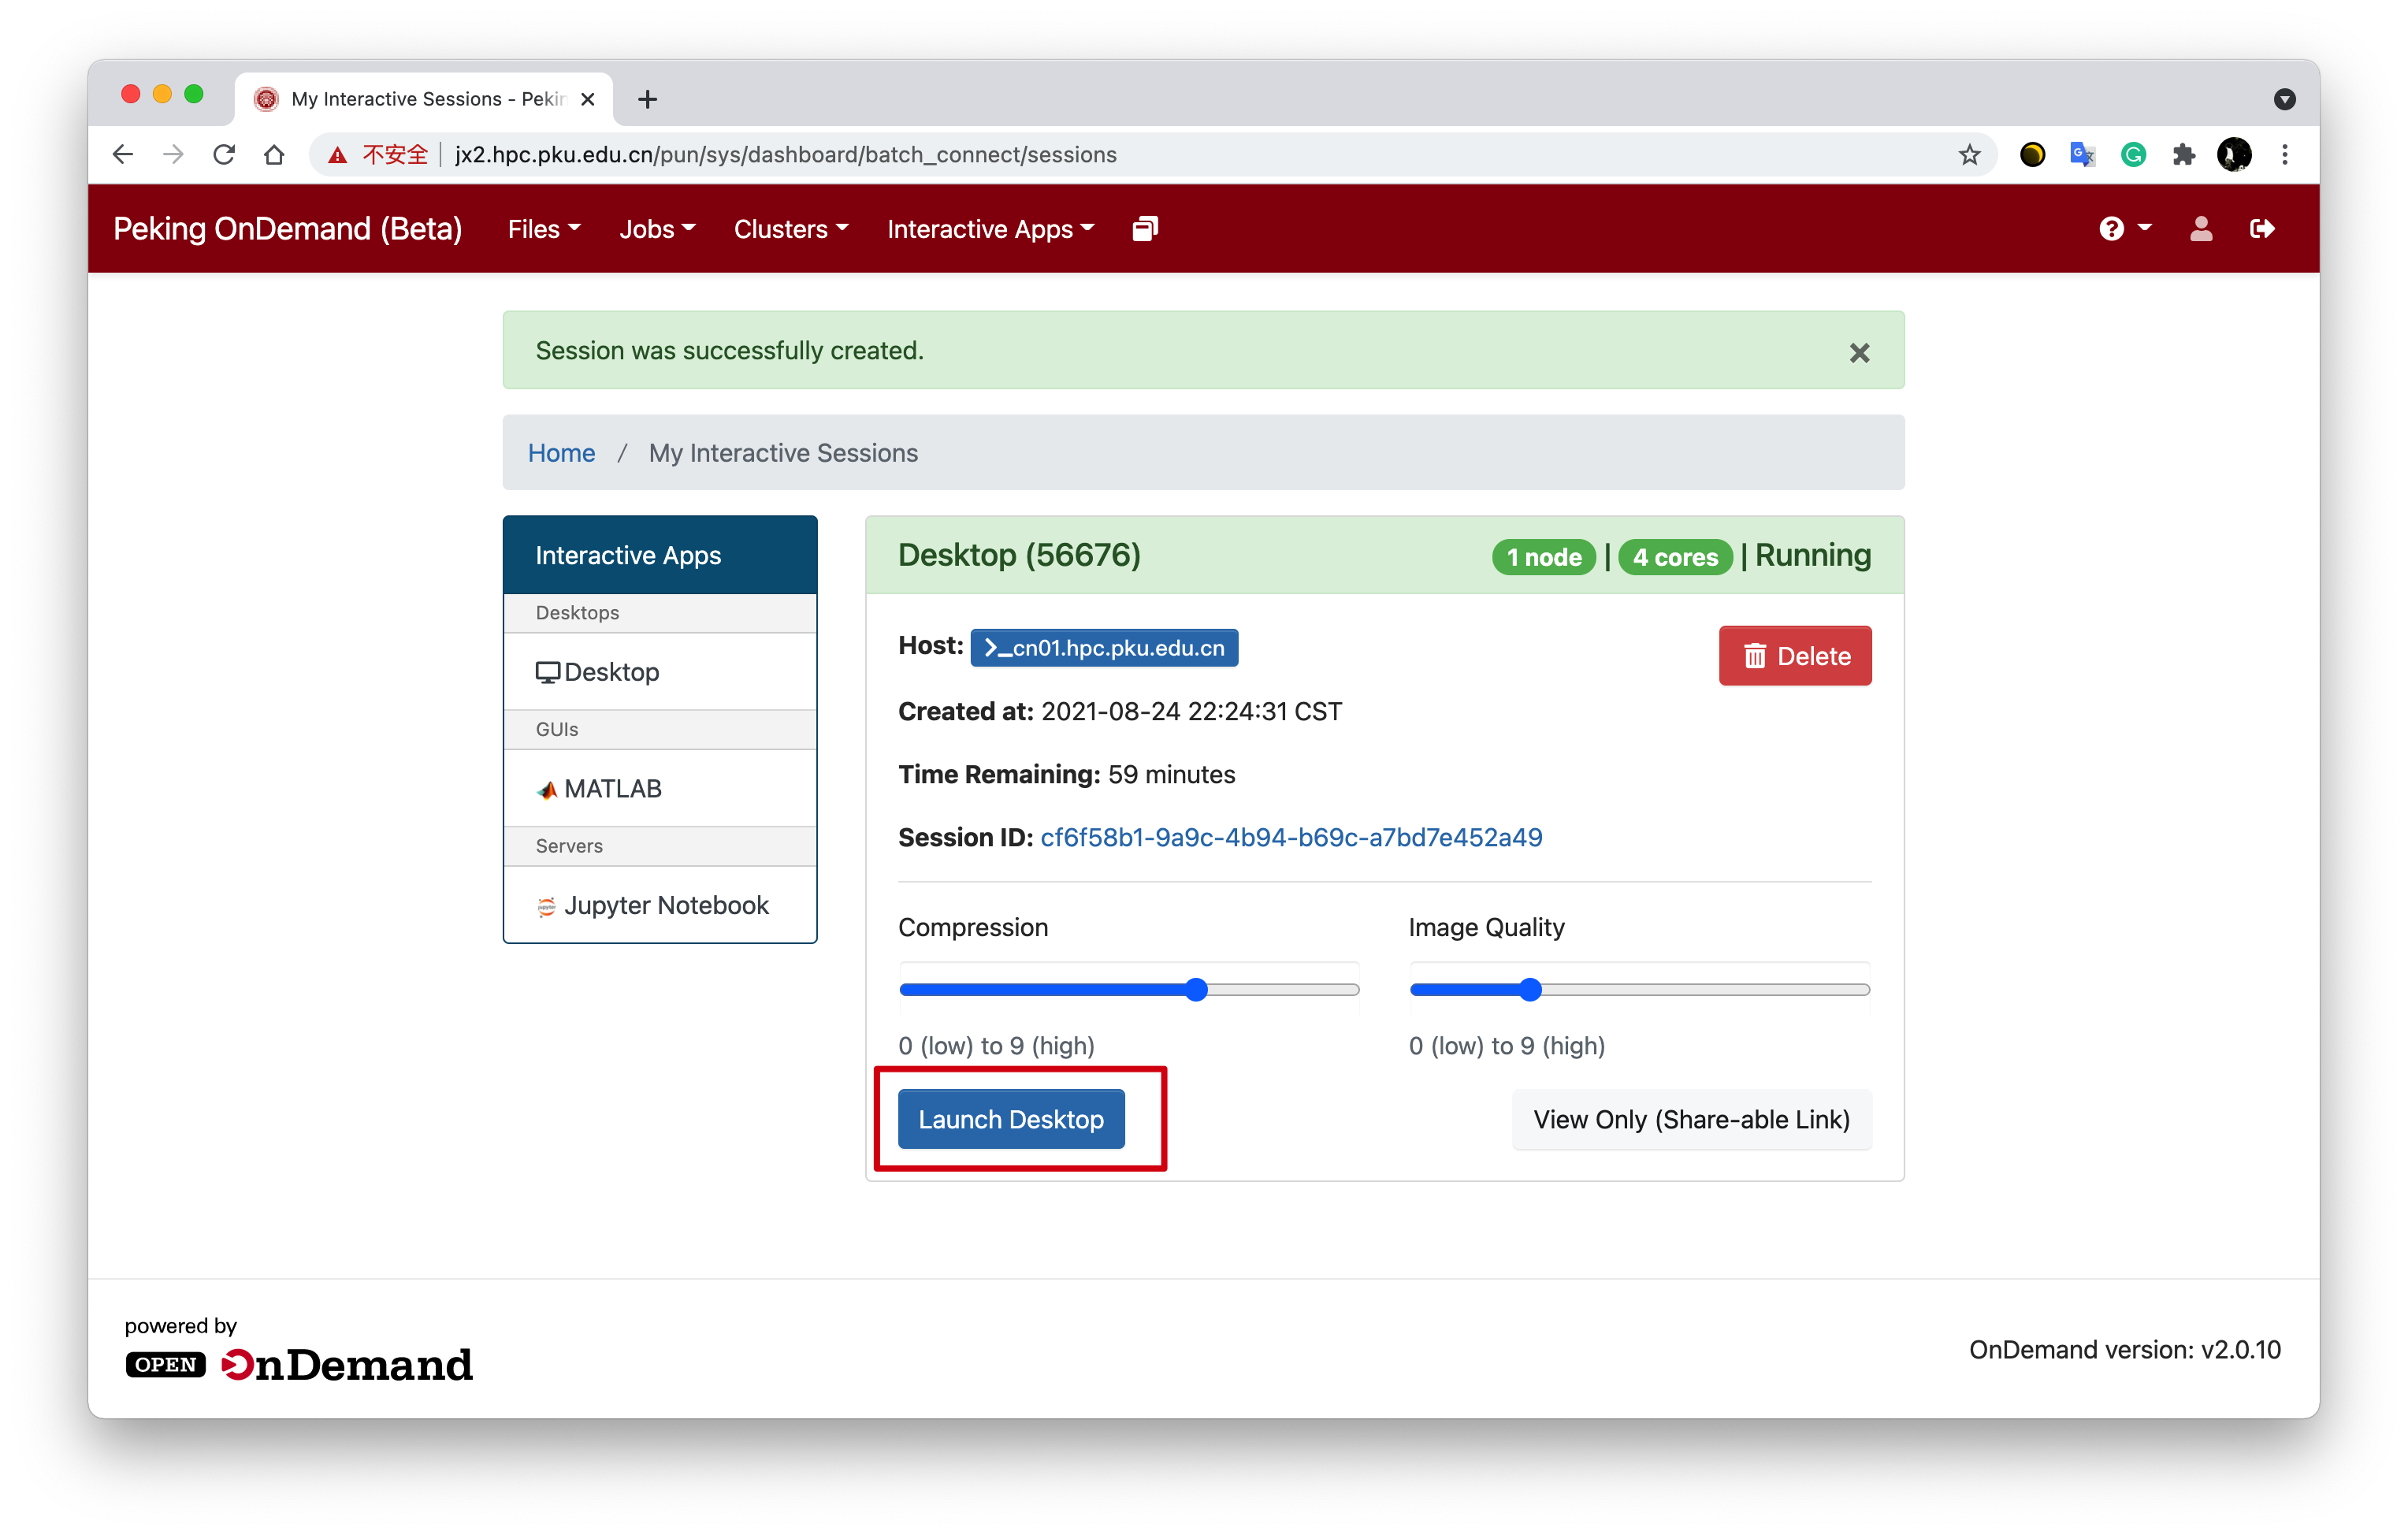Open the Help dropdown menu
This screenshot has width=2408, height=1535.
click(2125, 229)
